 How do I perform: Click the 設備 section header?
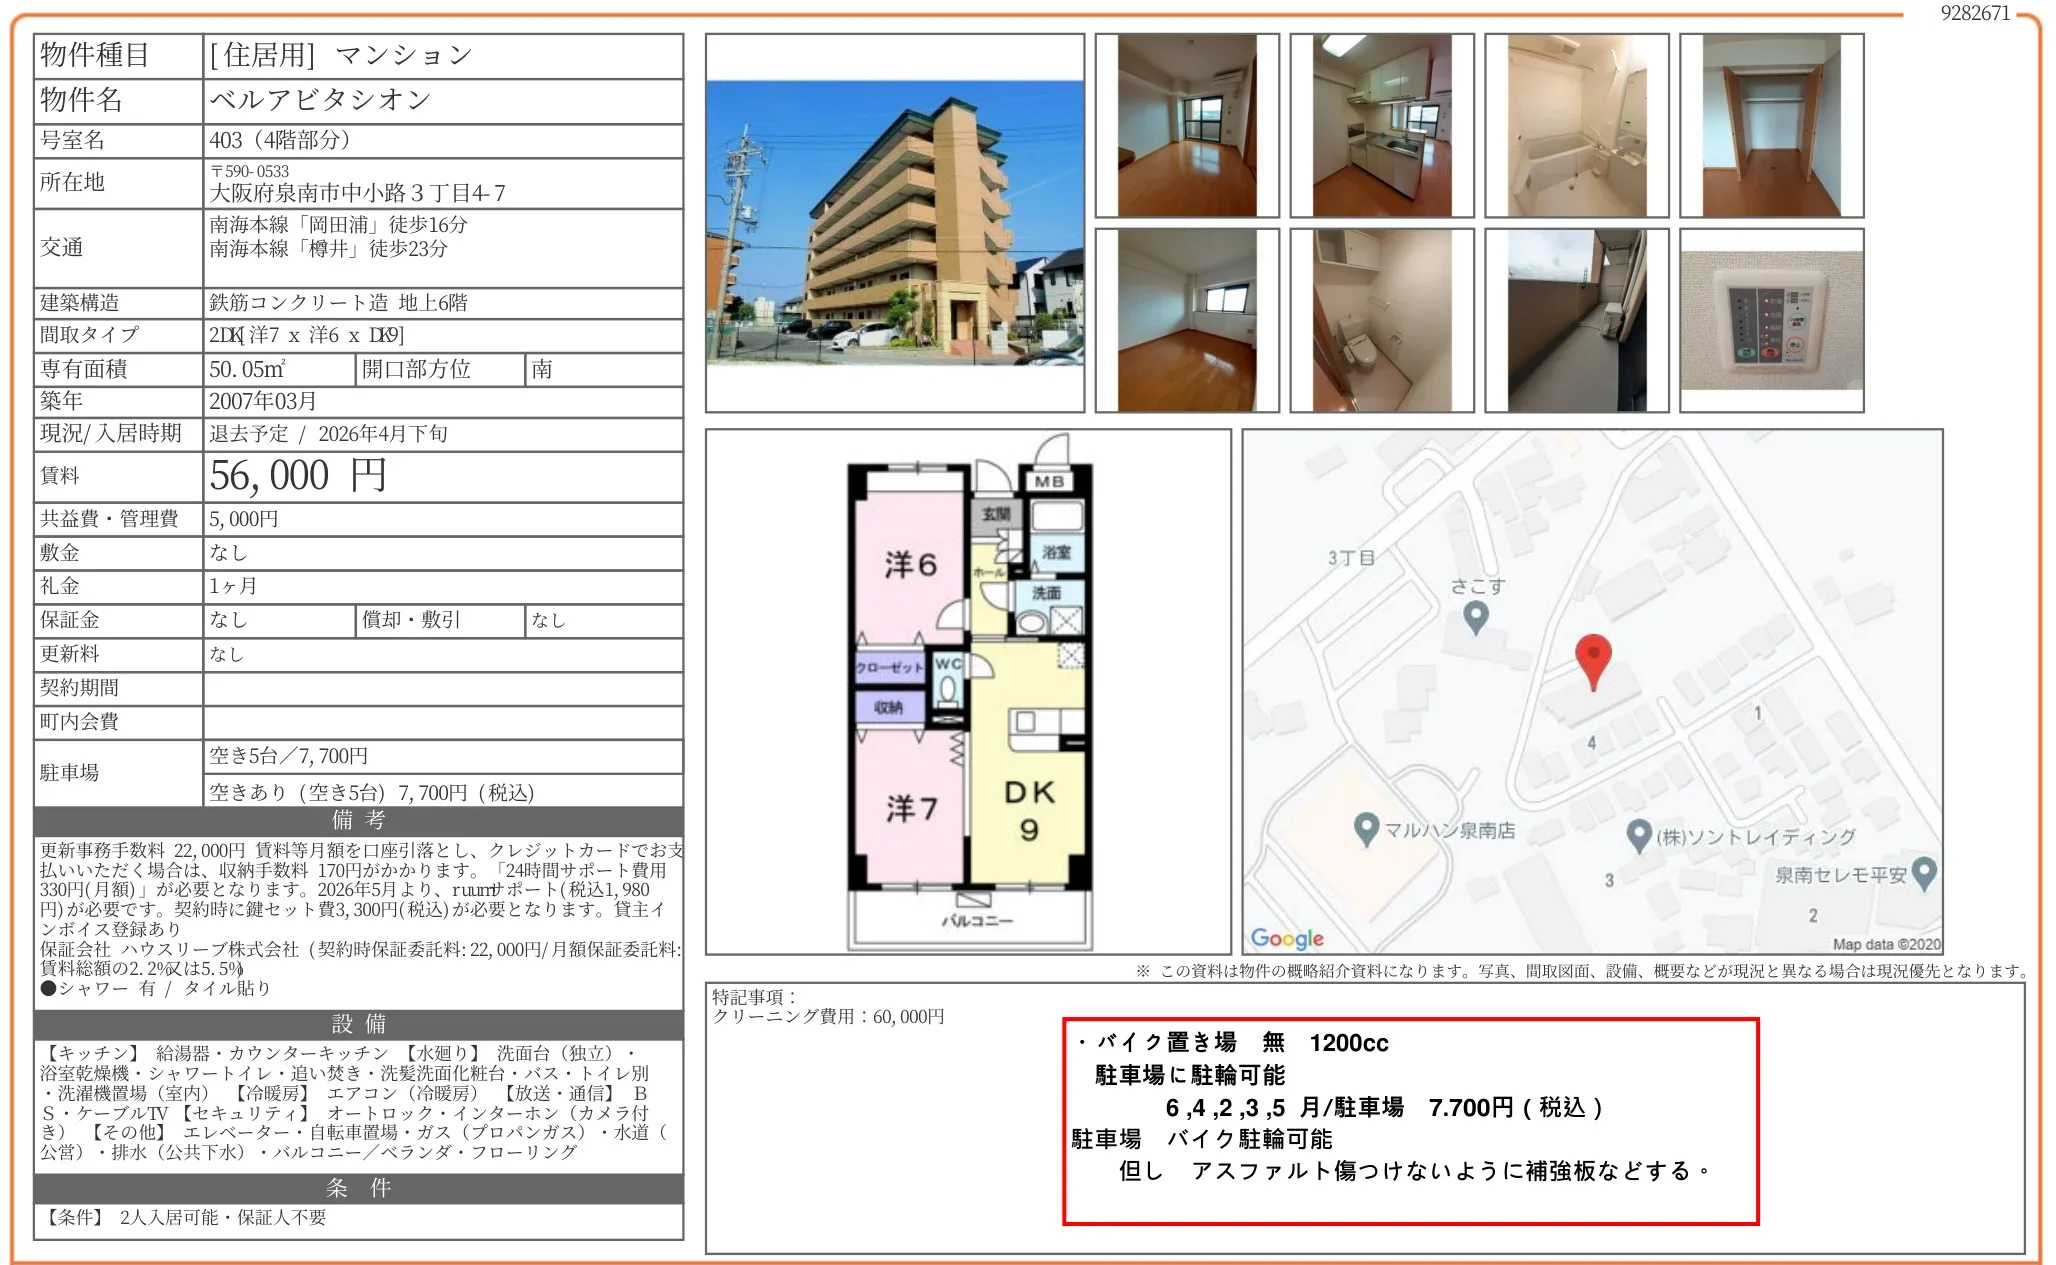point(358,1024)
